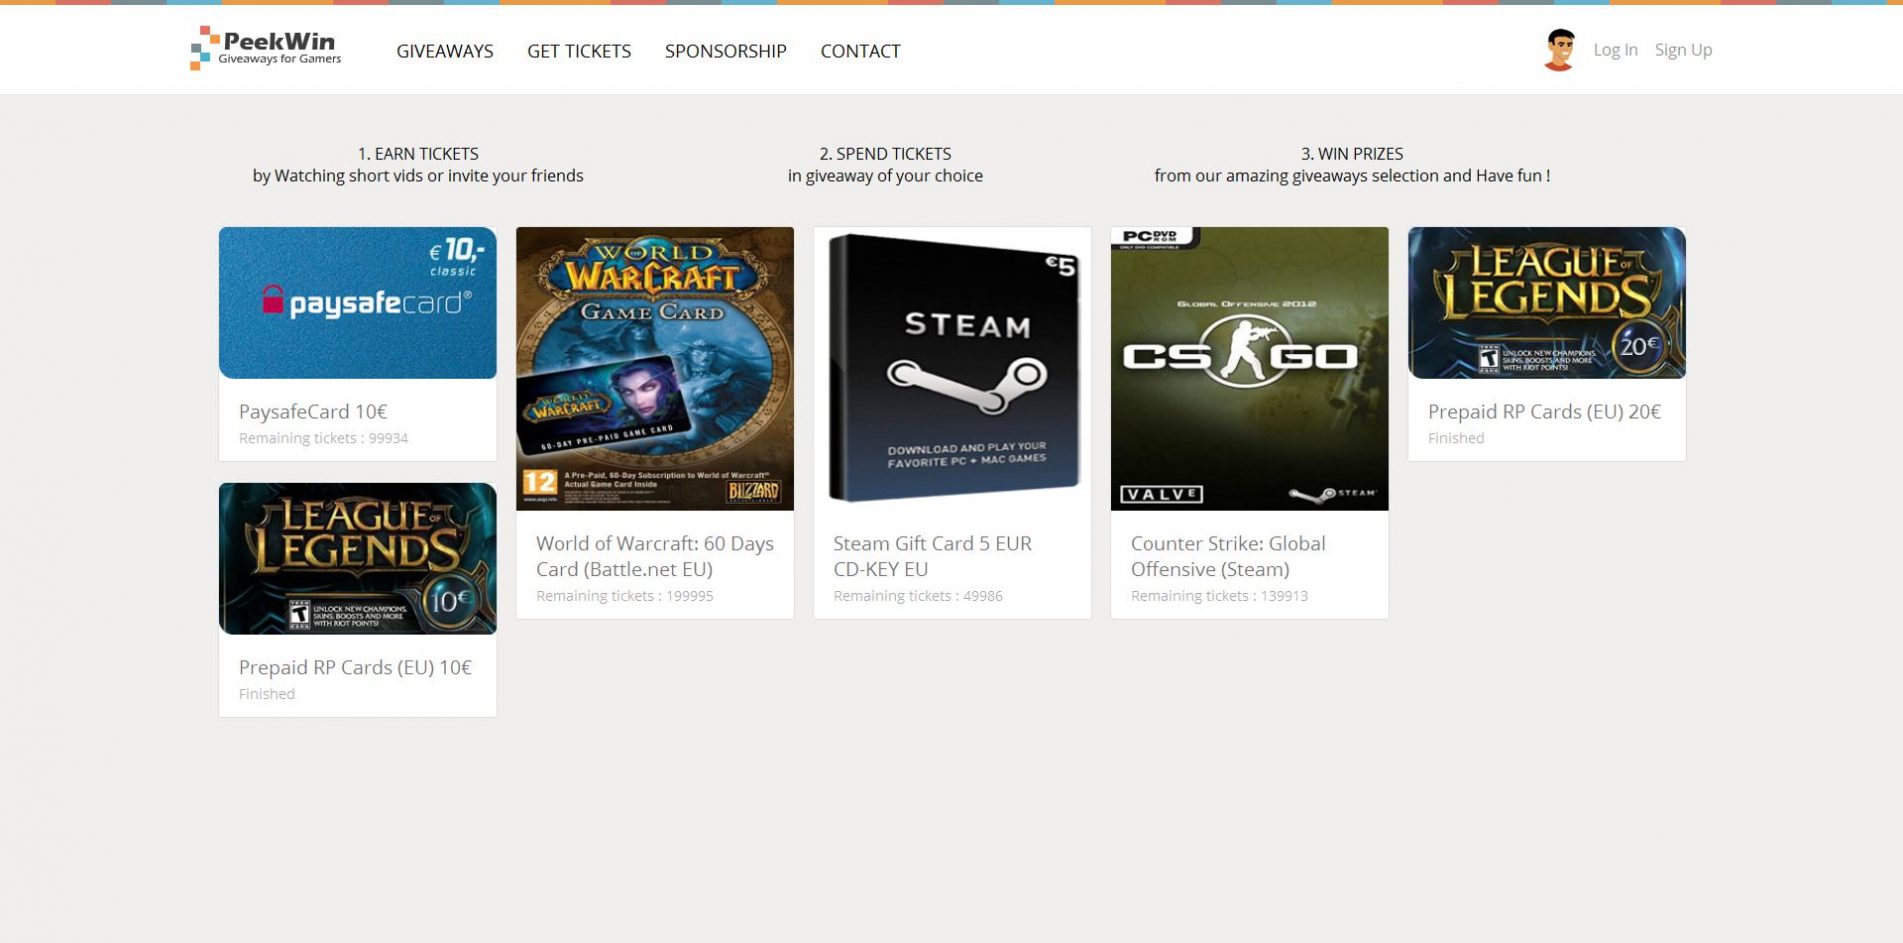Open the CS:GO cover image
Viewport: 1903px width, 943px height.
(x=1250, y=369)
